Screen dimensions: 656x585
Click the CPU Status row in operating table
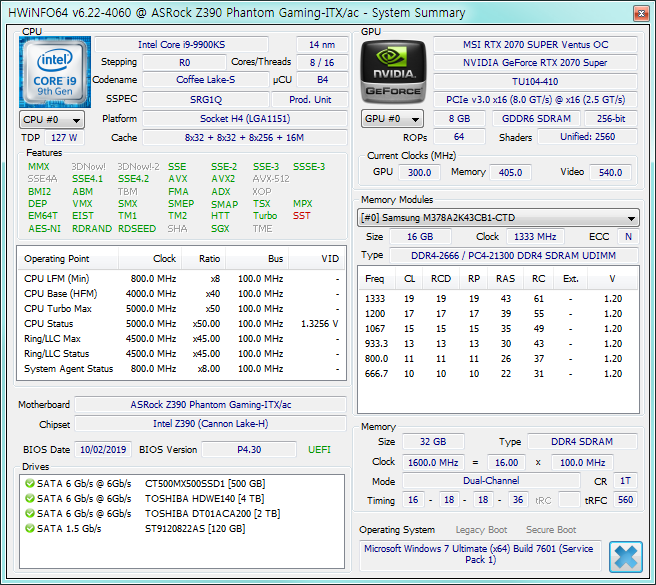click(181, 324)
